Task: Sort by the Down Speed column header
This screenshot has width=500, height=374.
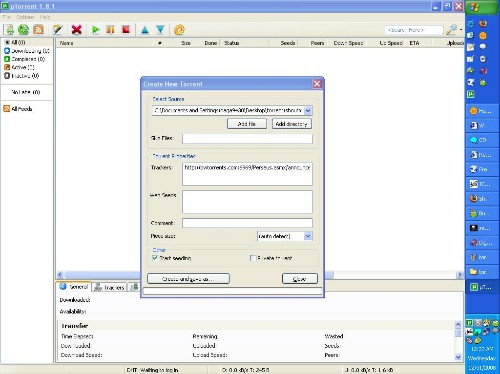Action: pos(348,43)
